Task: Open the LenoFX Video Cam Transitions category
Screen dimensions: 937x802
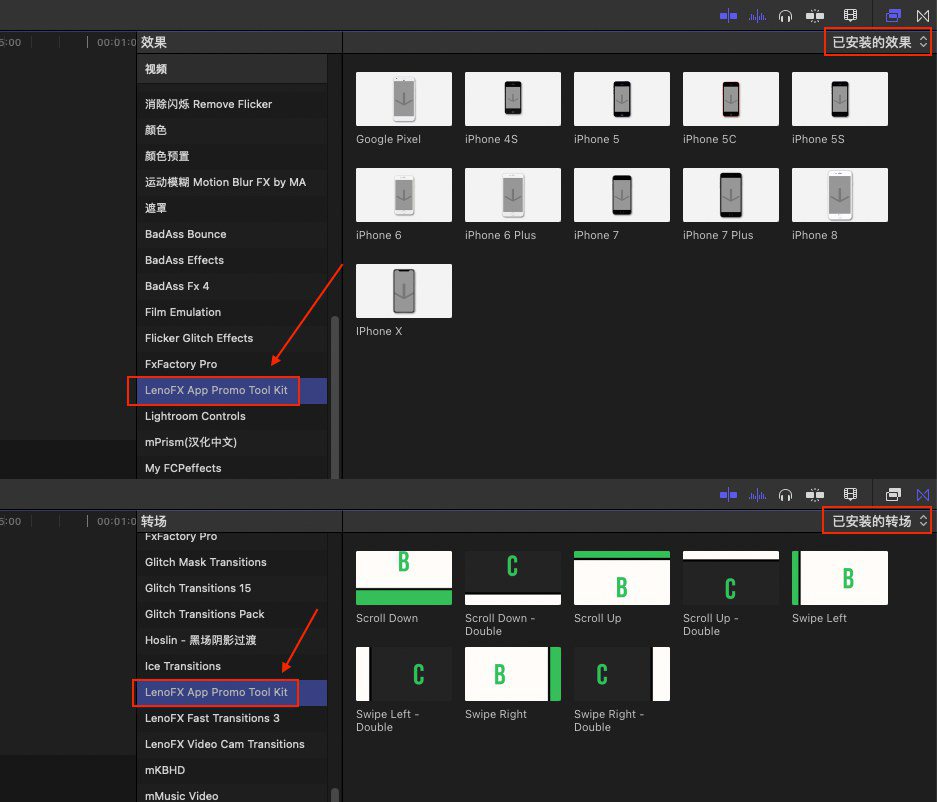Action: point(232,744)
